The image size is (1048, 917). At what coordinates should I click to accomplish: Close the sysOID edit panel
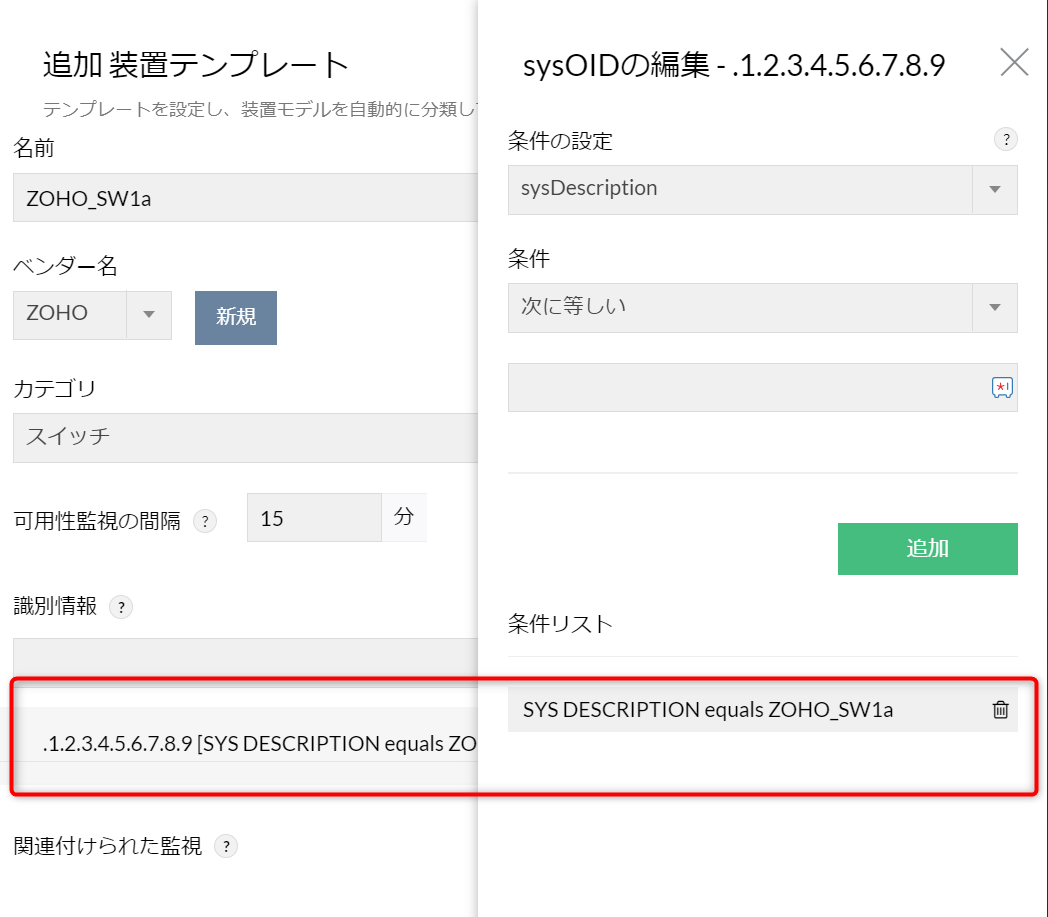point(1014,62)
